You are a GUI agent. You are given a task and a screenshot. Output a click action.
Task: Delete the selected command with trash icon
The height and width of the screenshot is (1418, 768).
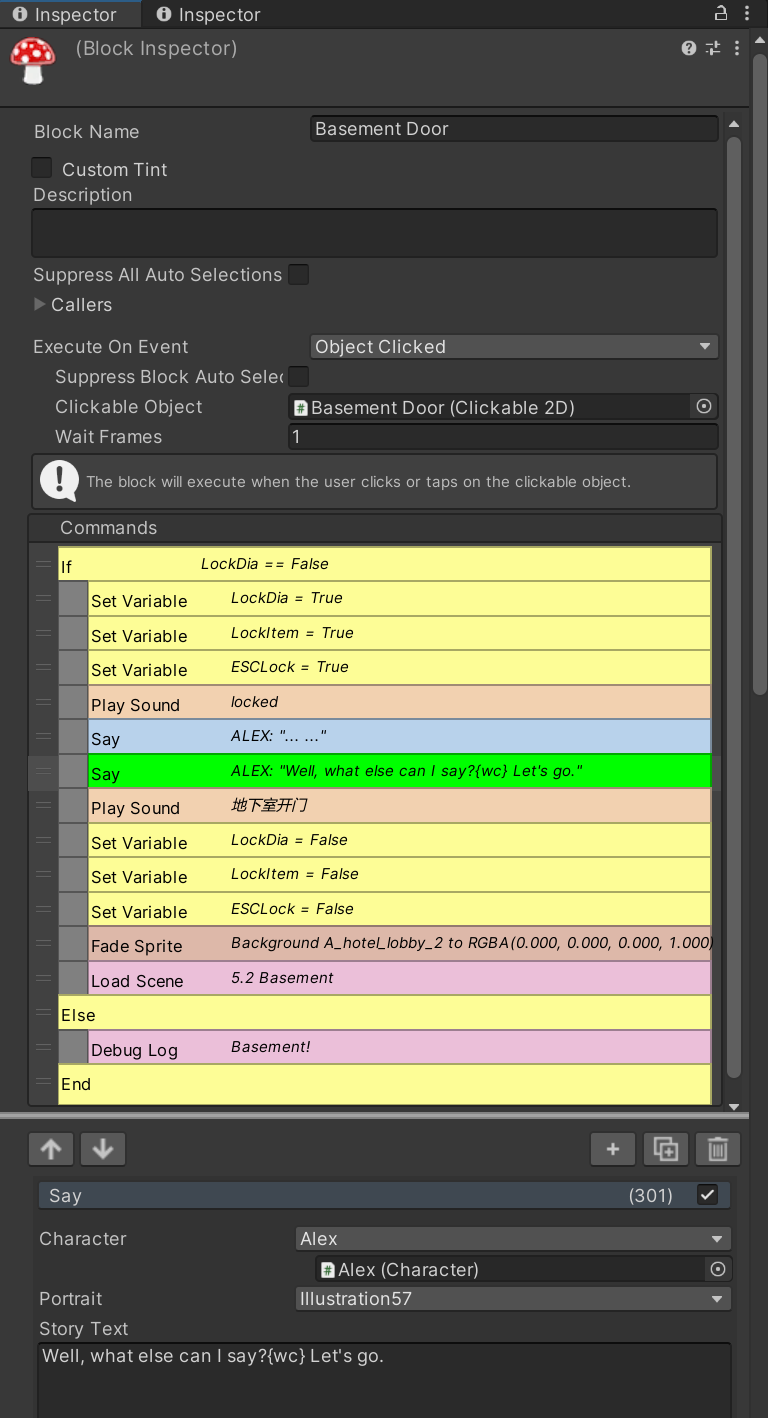coord(717,1149)
